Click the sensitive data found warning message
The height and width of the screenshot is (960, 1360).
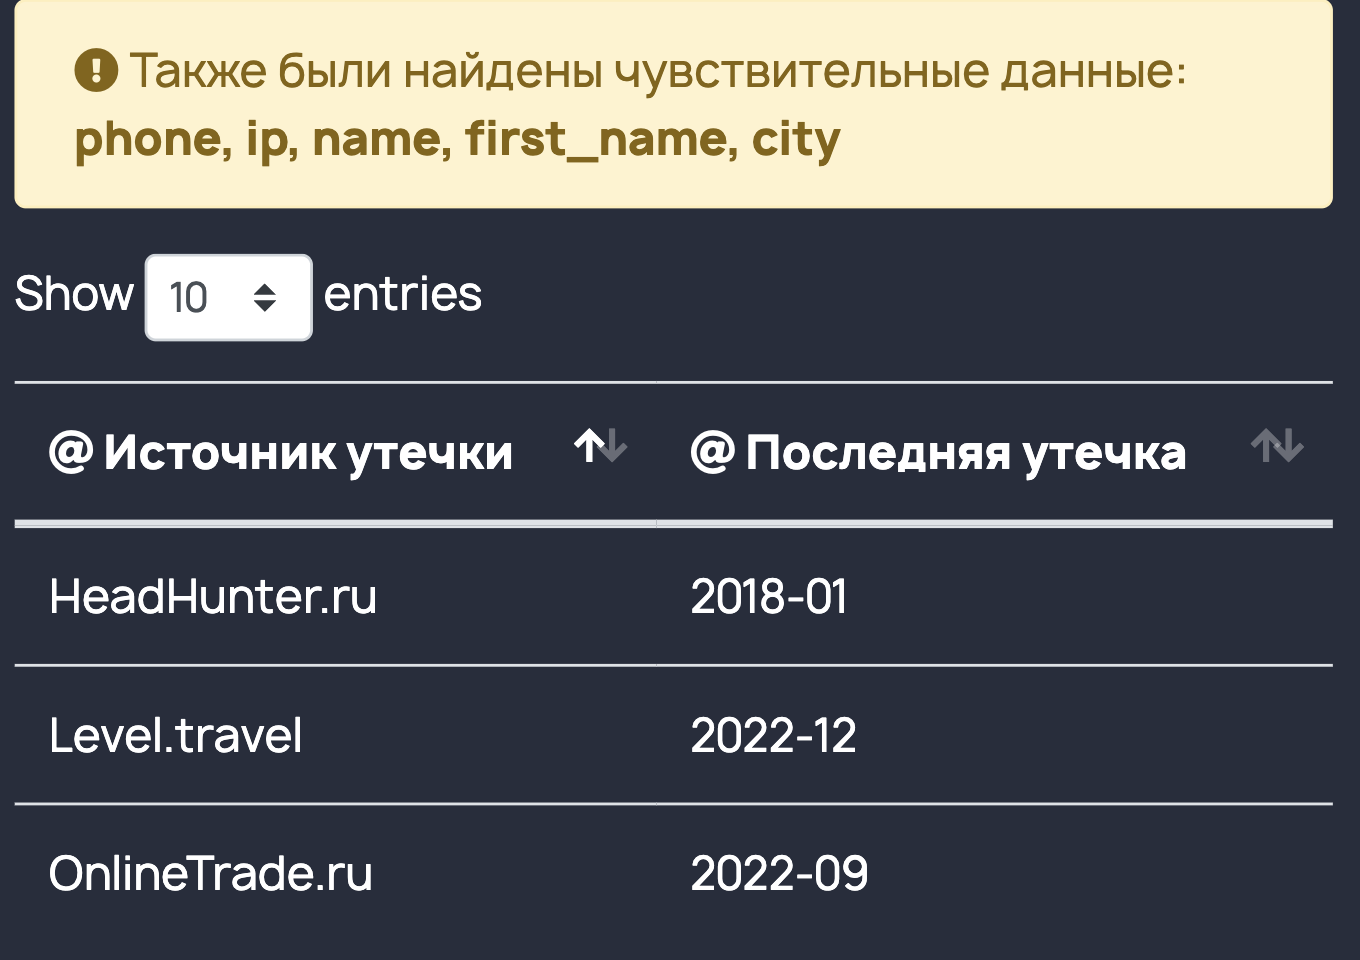[657, 71]
